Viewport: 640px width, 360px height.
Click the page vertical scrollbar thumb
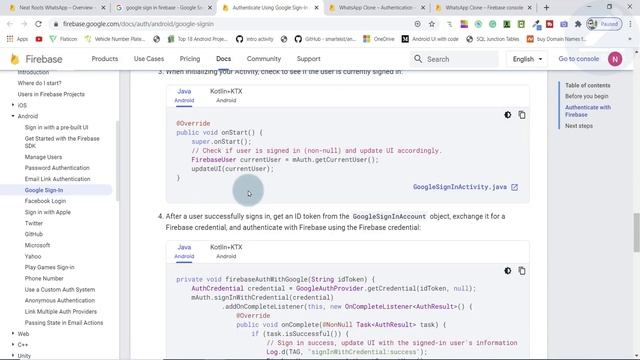(x=636, y=233)
